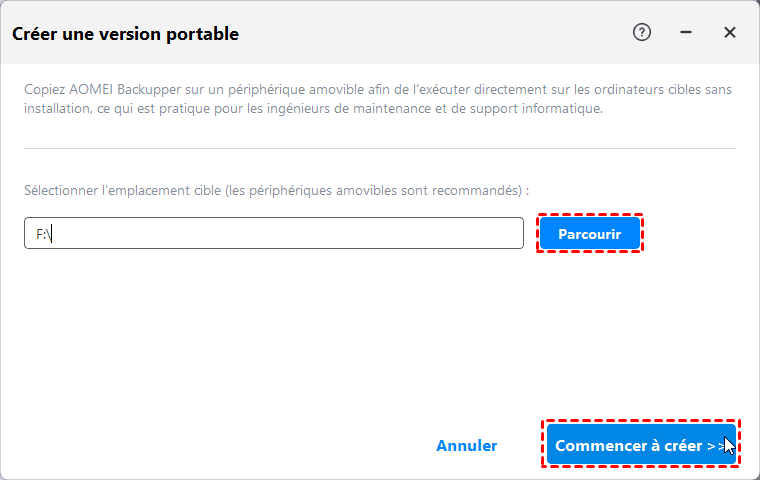The image size is (760, 480).
Task: Click the empty title bar area beside the title
Action: coord(430,33)
